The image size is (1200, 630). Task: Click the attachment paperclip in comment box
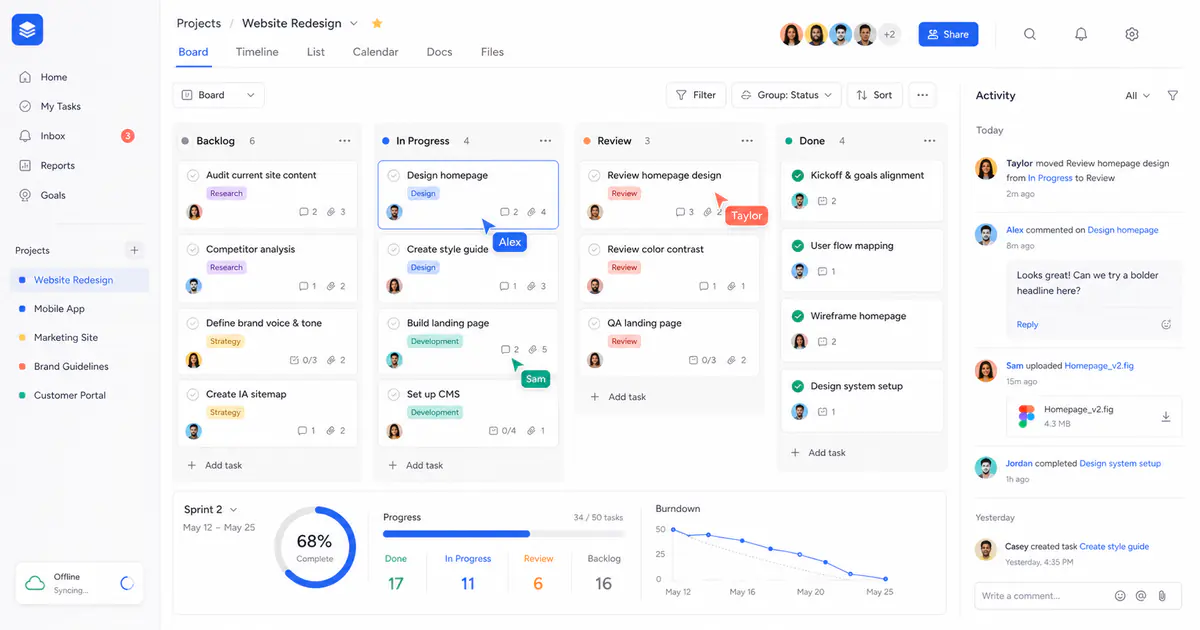pos(1162,596)
